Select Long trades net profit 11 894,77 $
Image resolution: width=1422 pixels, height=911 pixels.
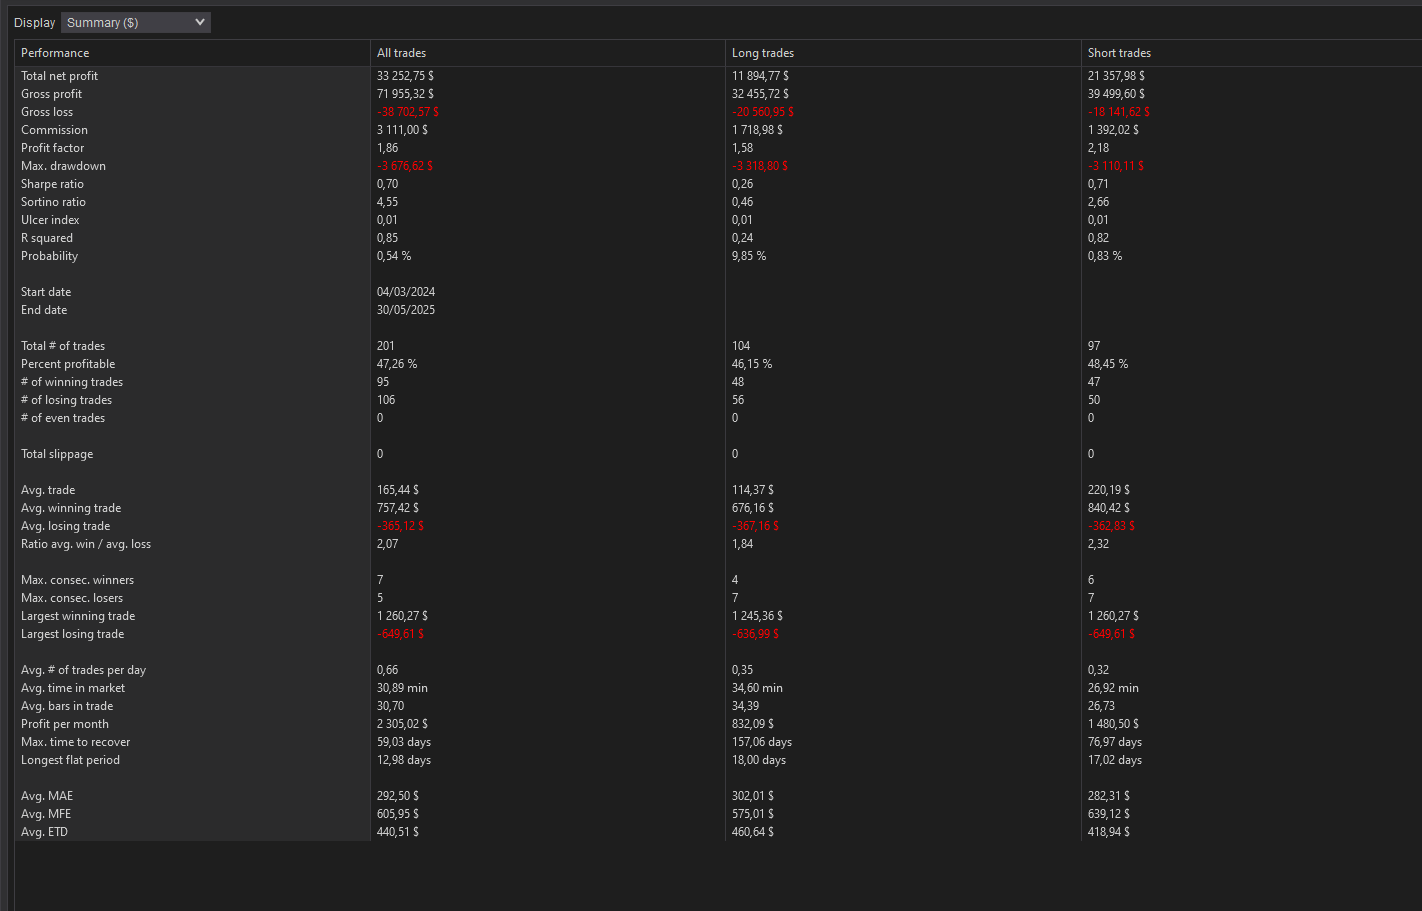click(x=760, y=76)
